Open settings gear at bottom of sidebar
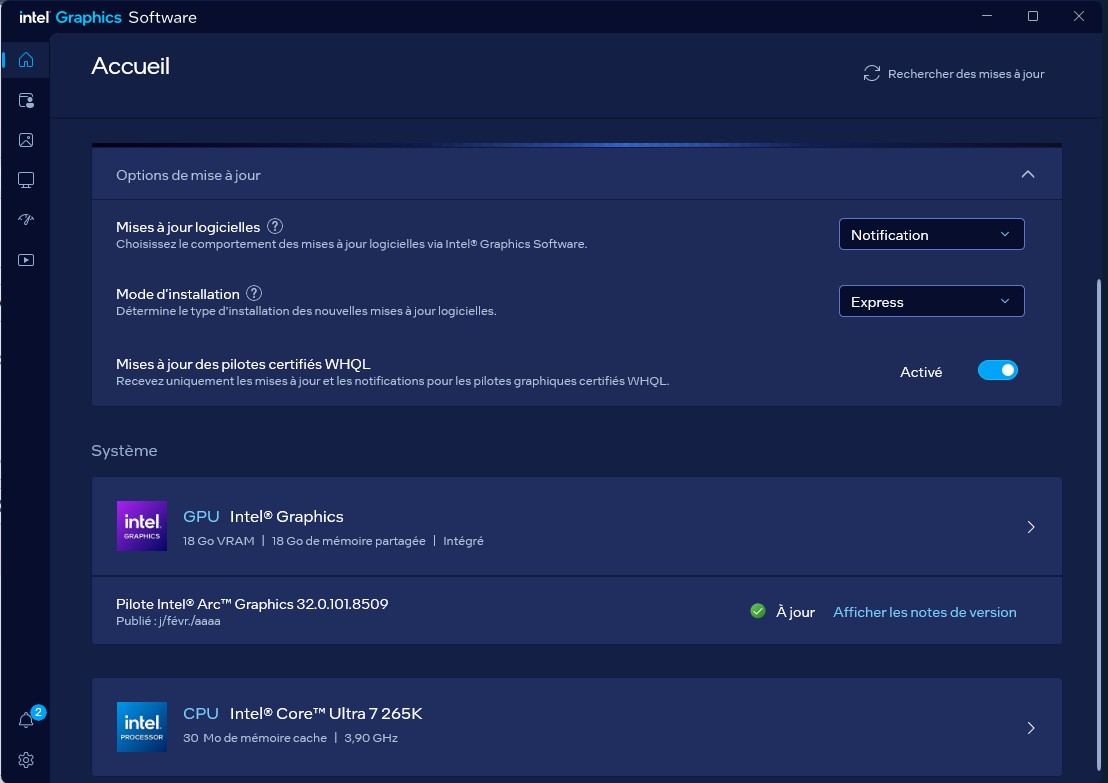The image size is (1108, 783). click(x=26, y=760)
